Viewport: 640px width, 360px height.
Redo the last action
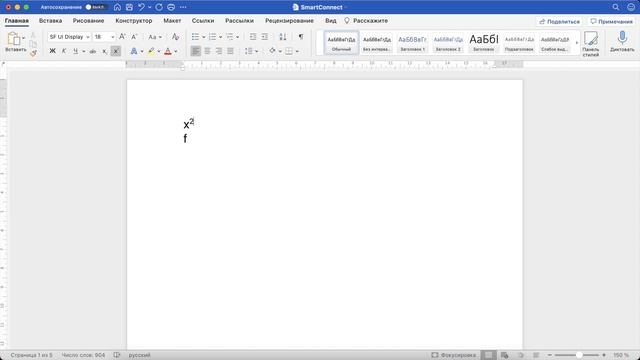tap(159, 7)
